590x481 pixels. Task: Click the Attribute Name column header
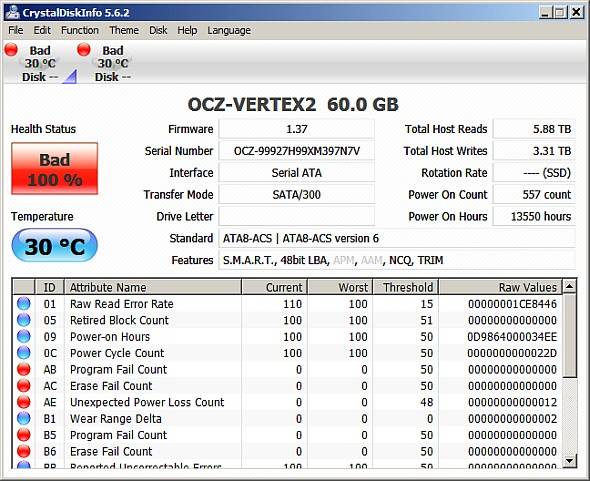click(153, 287)
